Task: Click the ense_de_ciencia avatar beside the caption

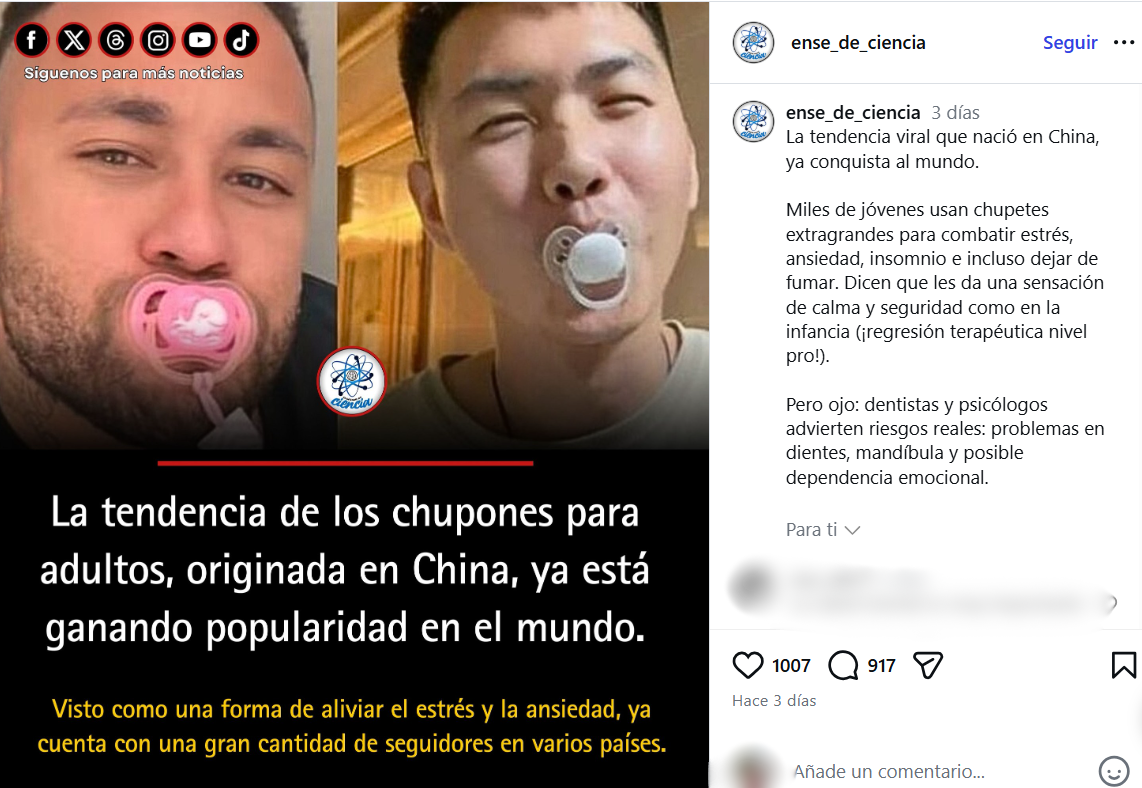Action: click(753, 121)
